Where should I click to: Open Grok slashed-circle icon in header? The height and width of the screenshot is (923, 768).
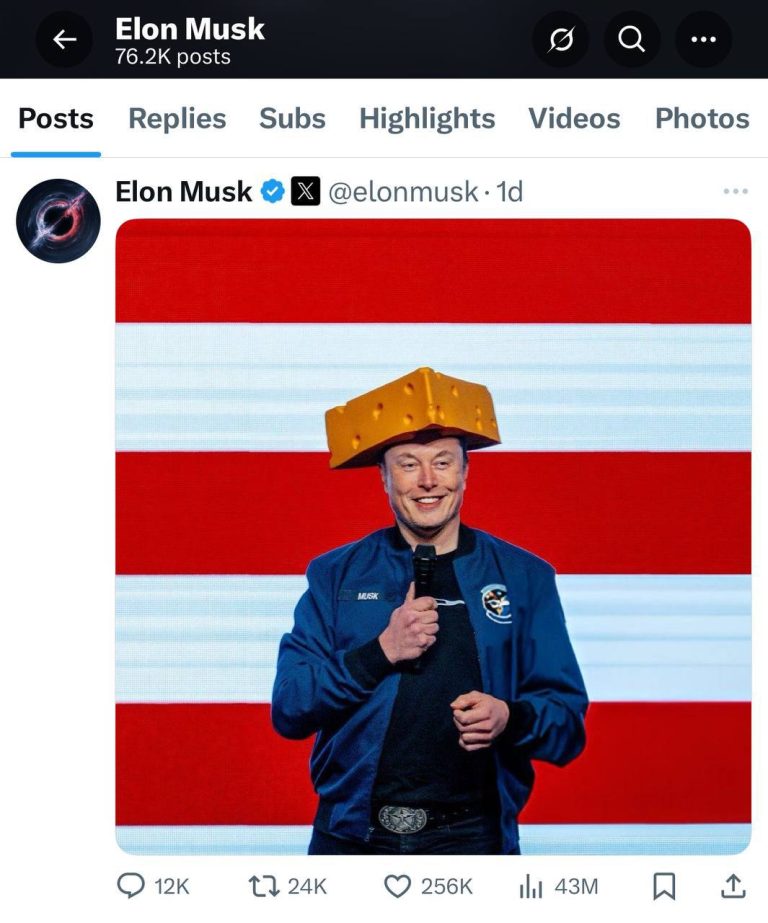click(x=560, y=39)
